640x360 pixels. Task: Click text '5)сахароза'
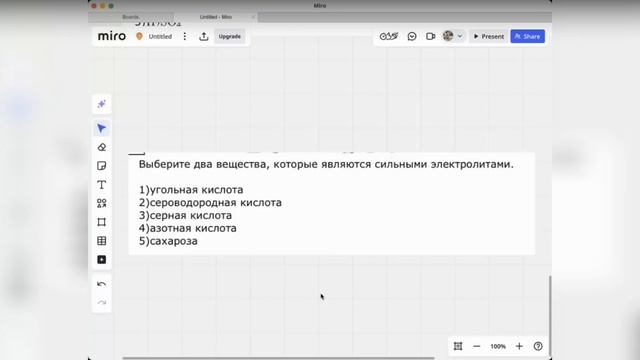(168, 241)
